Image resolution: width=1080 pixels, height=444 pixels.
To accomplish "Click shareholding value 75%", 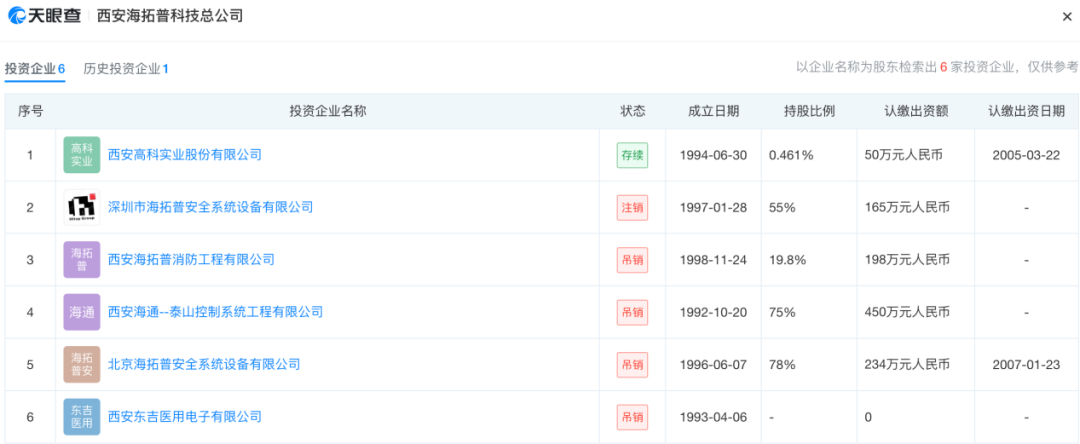I will pyautogui.click(x=782, y=312).
